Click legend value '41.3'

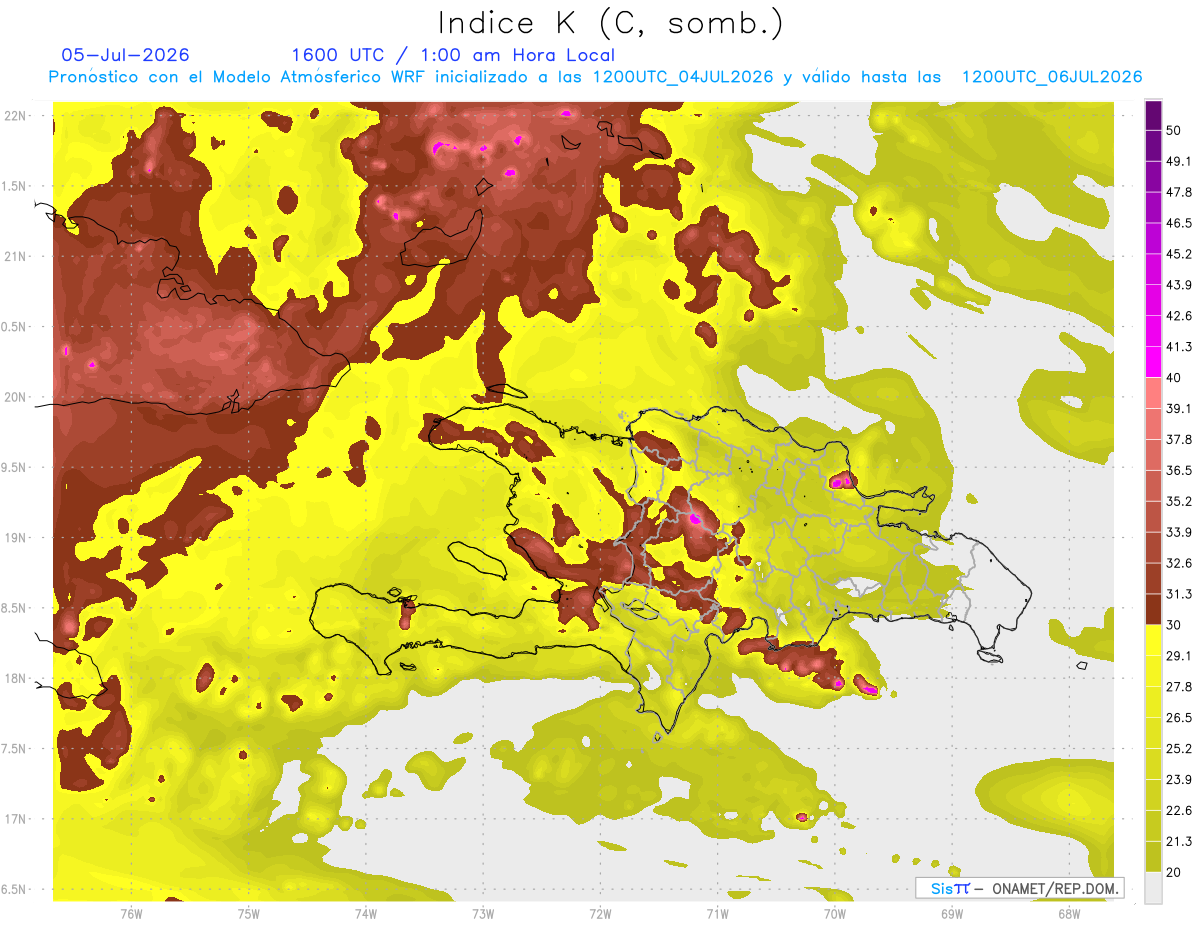tap(1180, 347)
